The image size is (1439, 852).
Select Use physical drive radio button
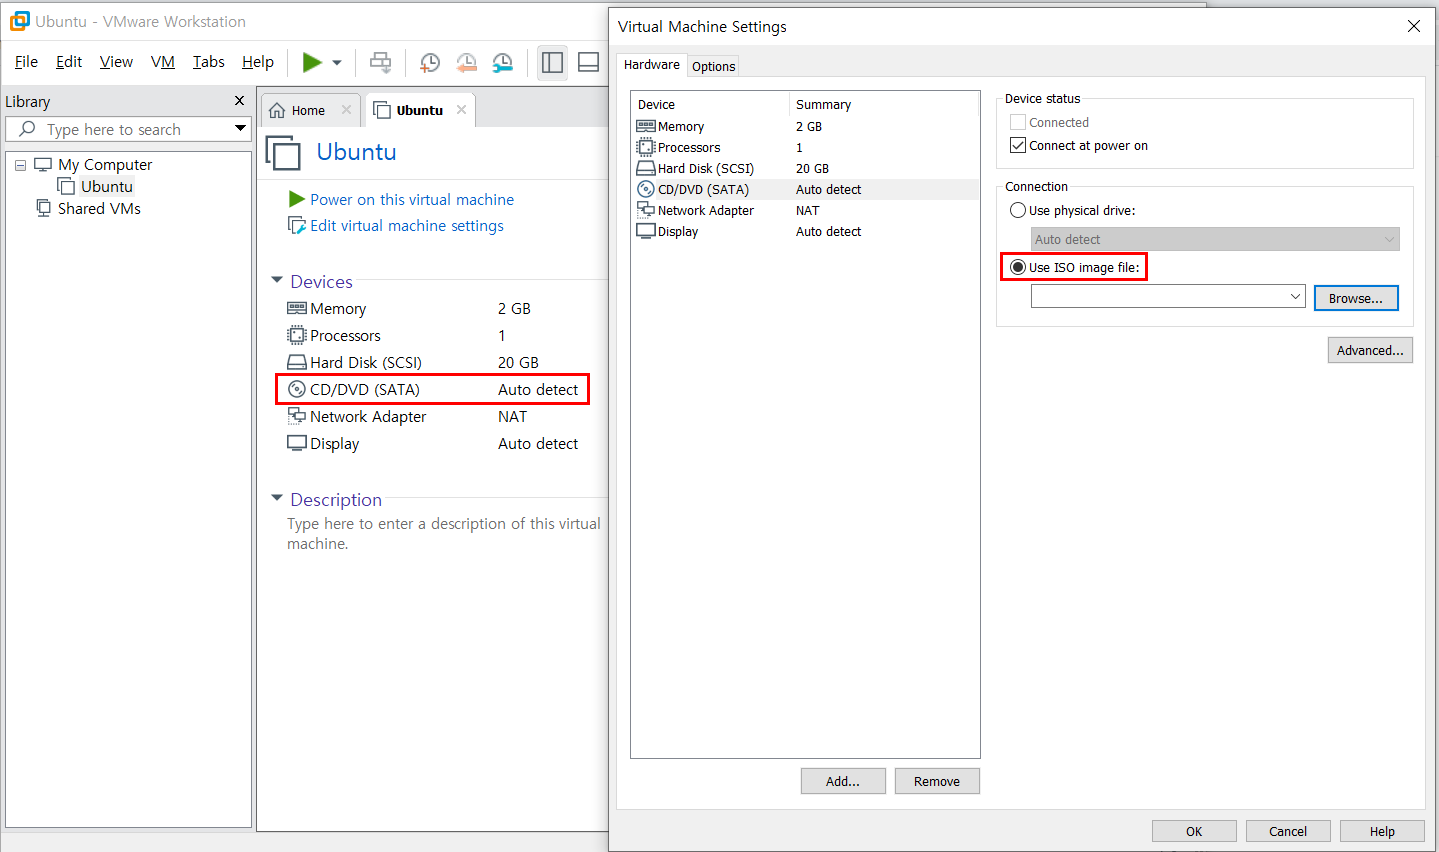[x=1018, y=210]
